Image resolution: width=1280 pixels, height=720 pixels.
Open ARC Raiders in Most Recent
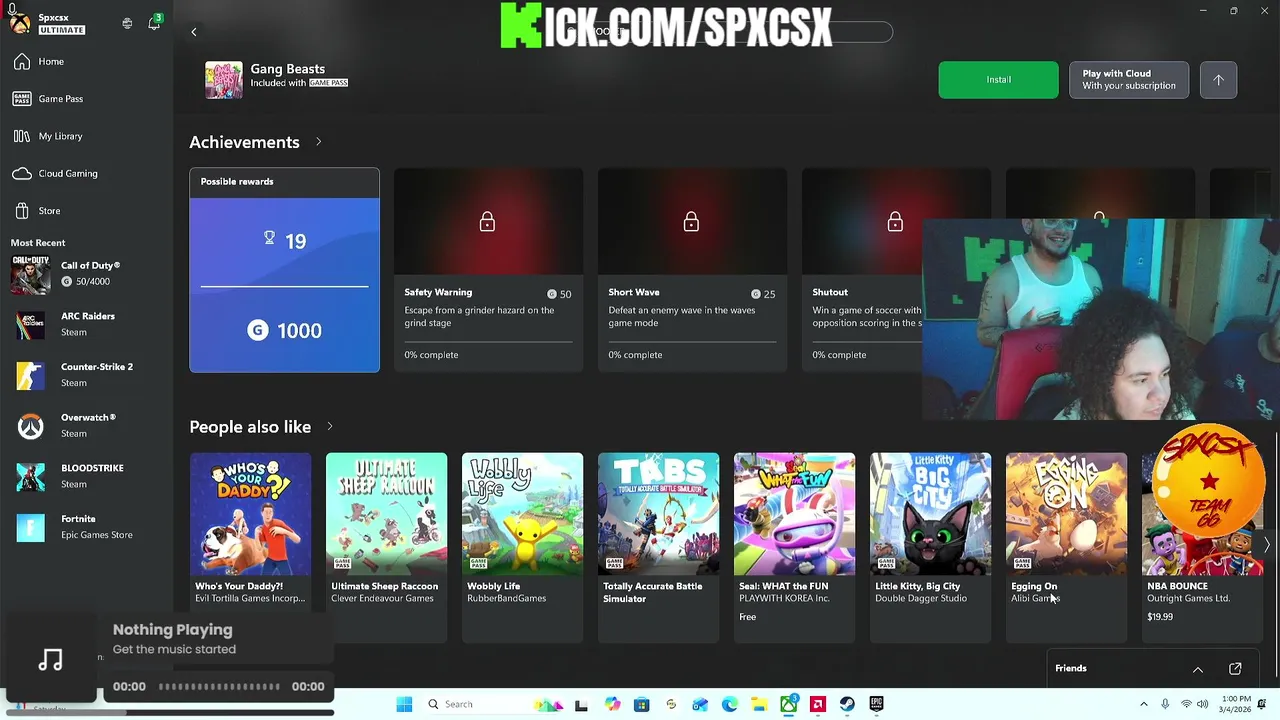pyautogui.click(x=86, y=324)
